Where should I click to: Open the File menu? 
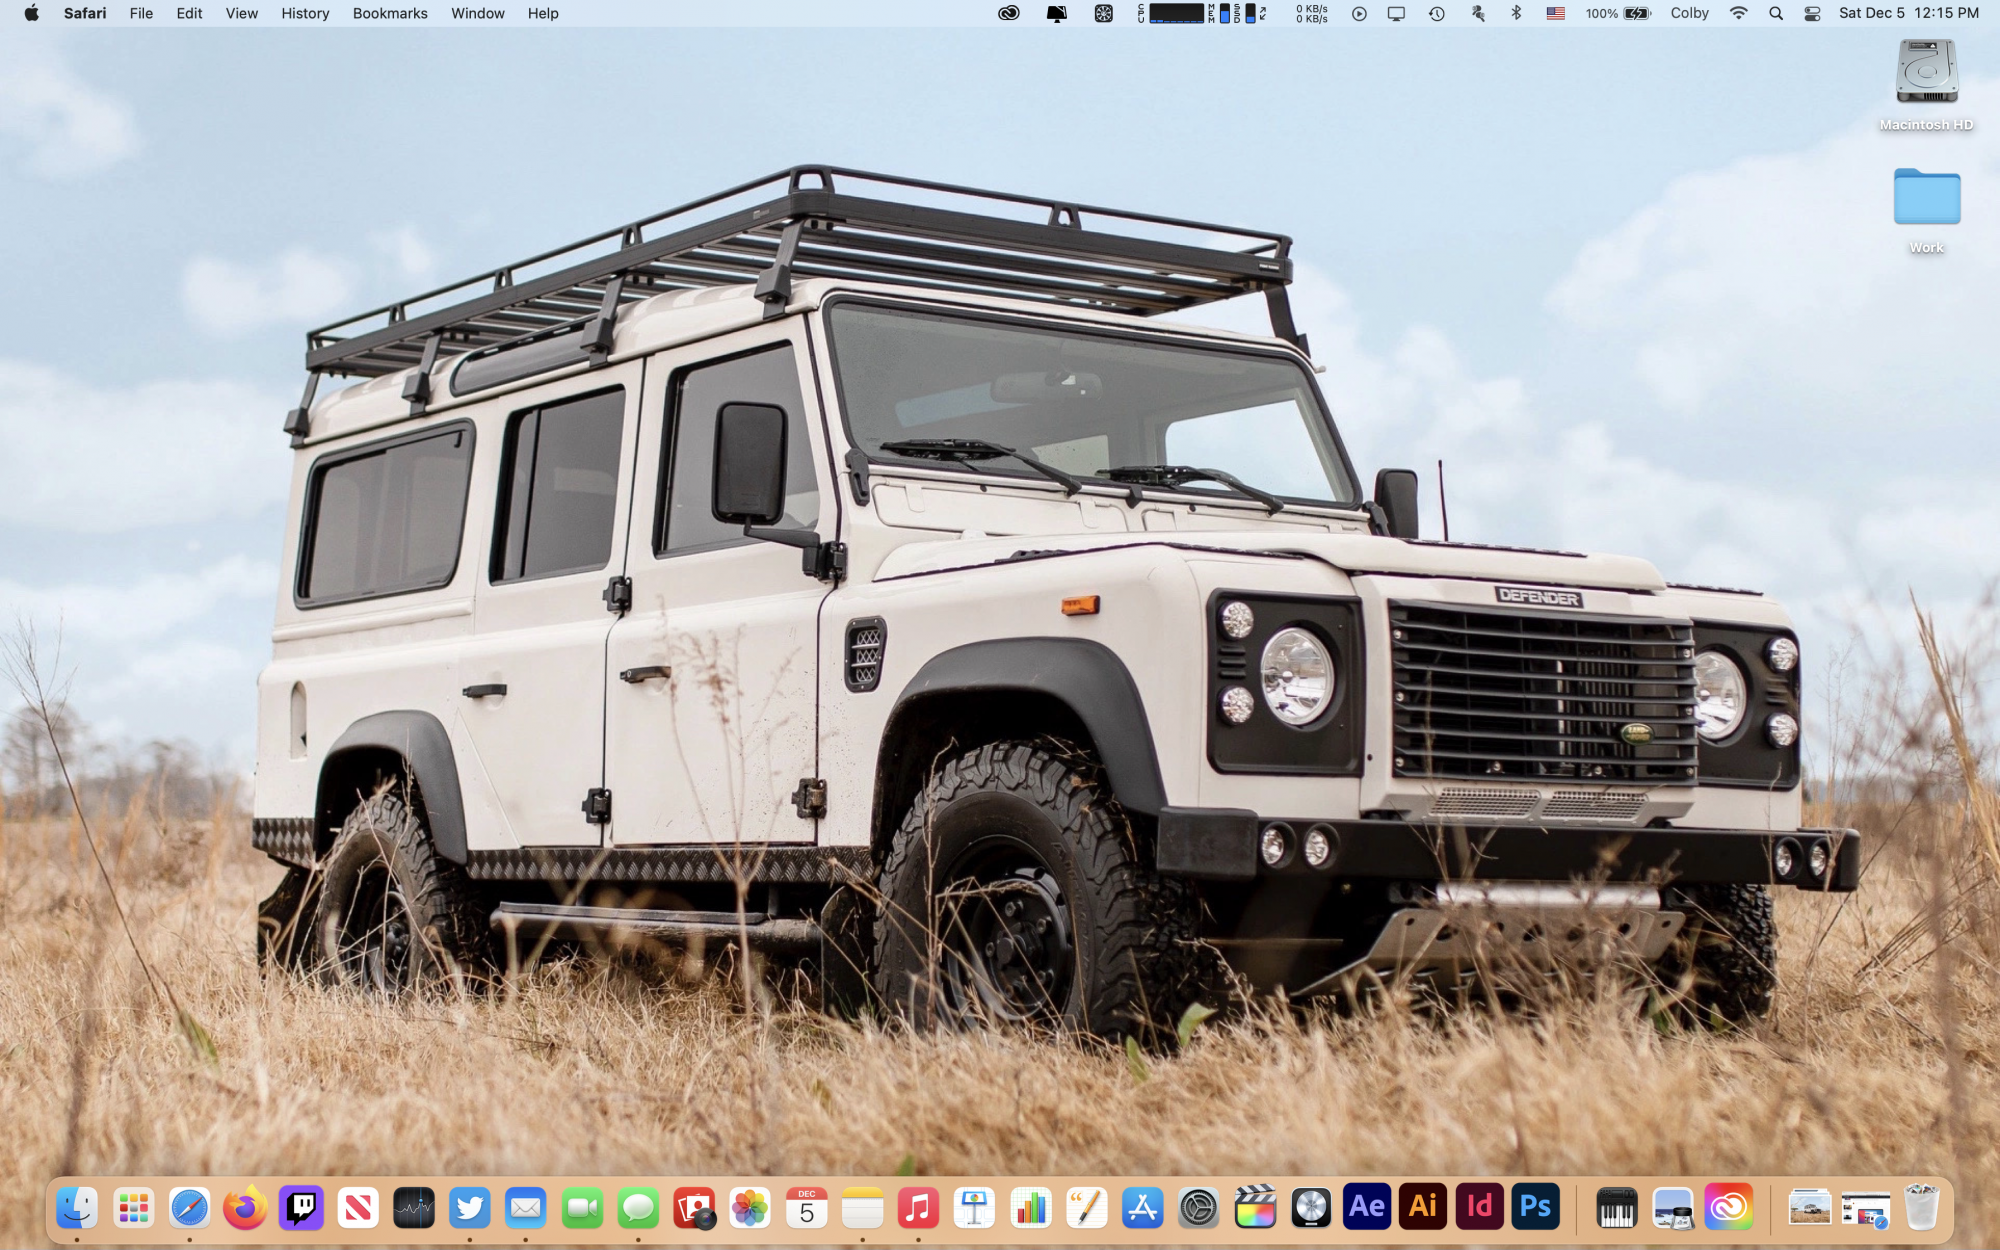click(x=141, y=13)
